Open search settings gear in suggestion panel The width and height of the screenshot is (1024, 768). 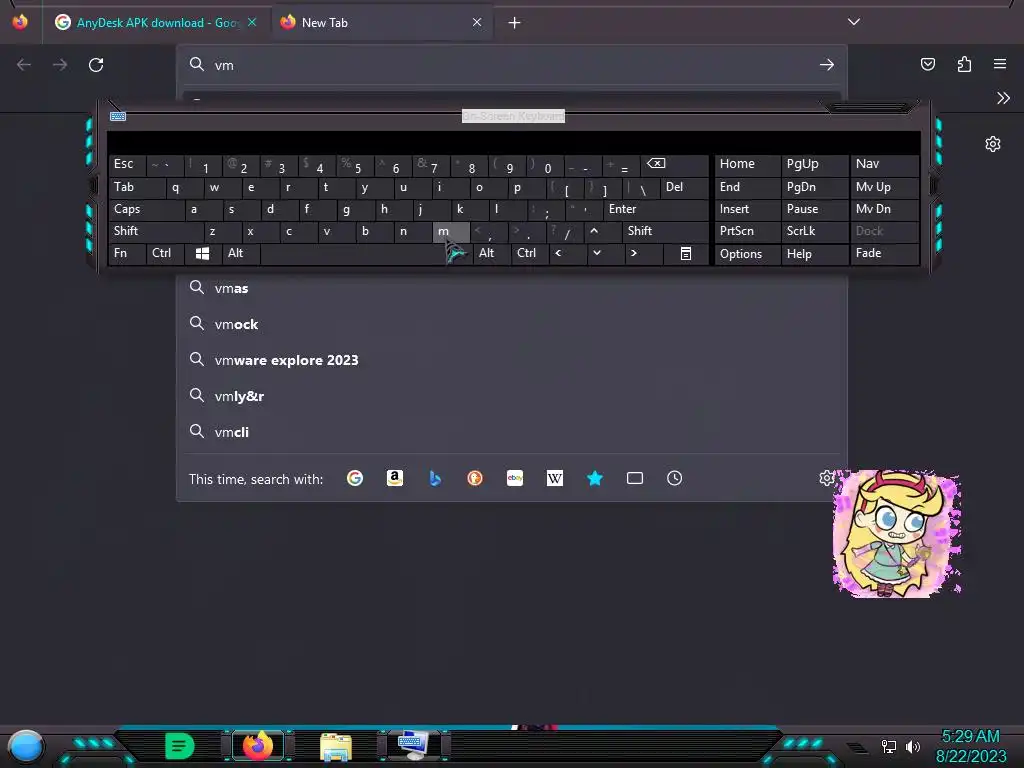click(826, 479)
